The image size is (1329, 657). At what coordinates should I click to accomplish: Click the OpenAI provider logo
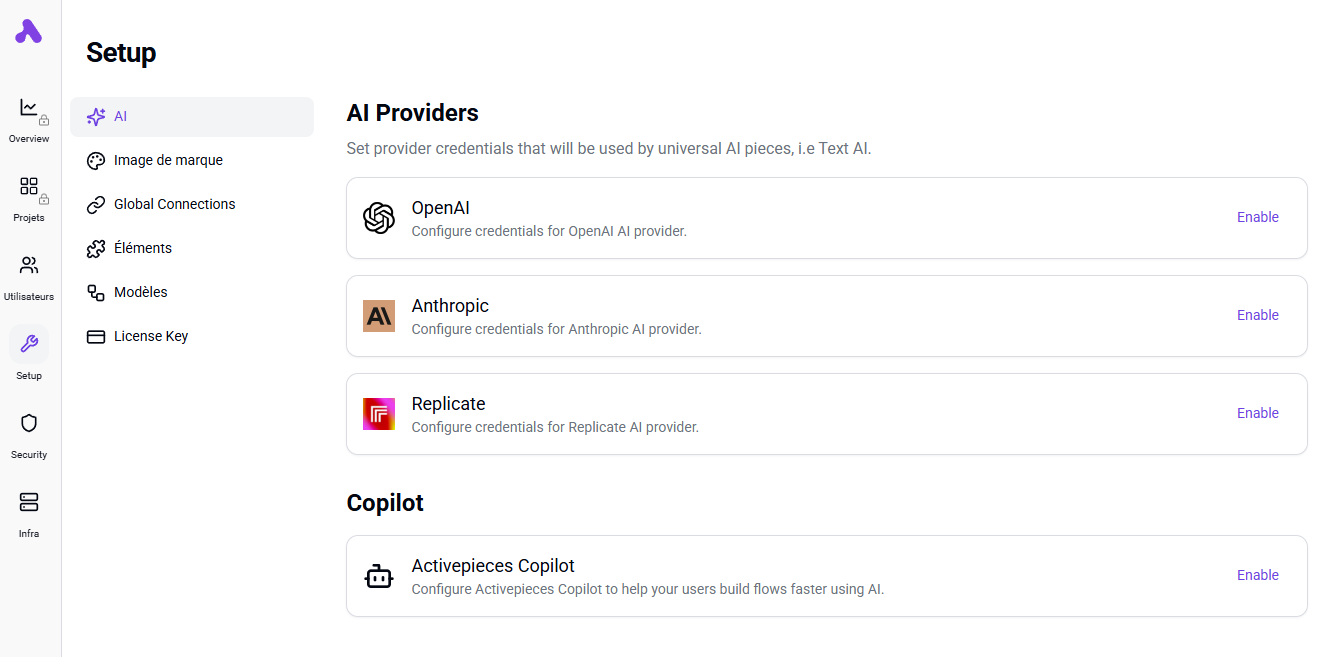379,218
